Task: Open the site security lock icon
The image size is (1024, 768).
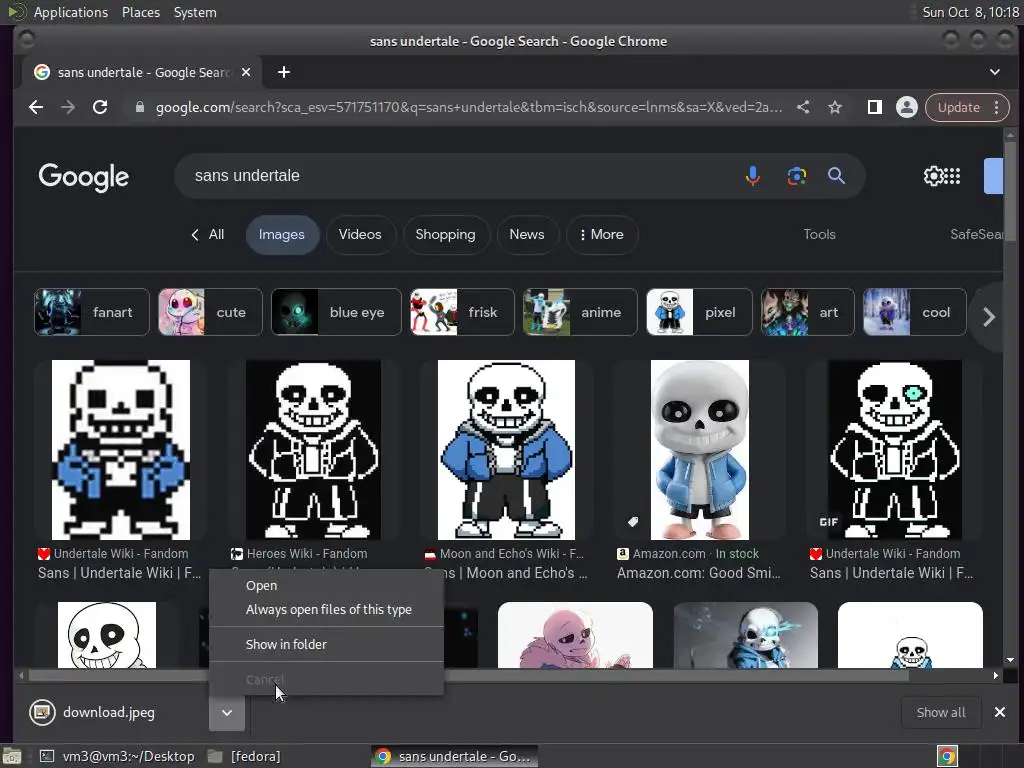Action: 139,107
